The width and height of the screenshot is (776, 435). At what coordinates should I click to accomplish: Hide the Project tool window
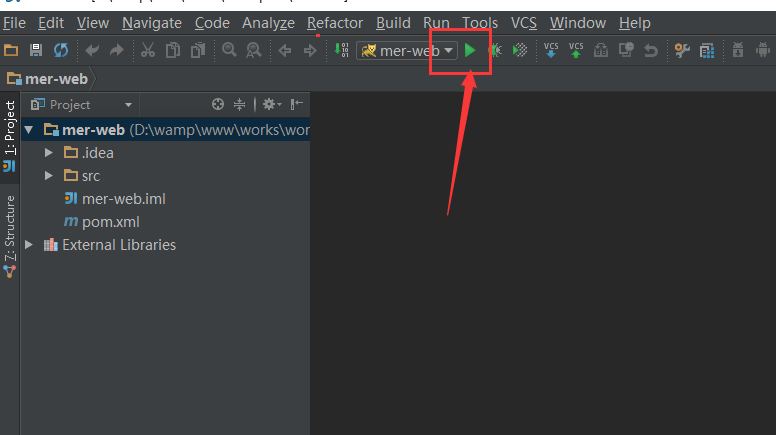click(x=296, y=104)
